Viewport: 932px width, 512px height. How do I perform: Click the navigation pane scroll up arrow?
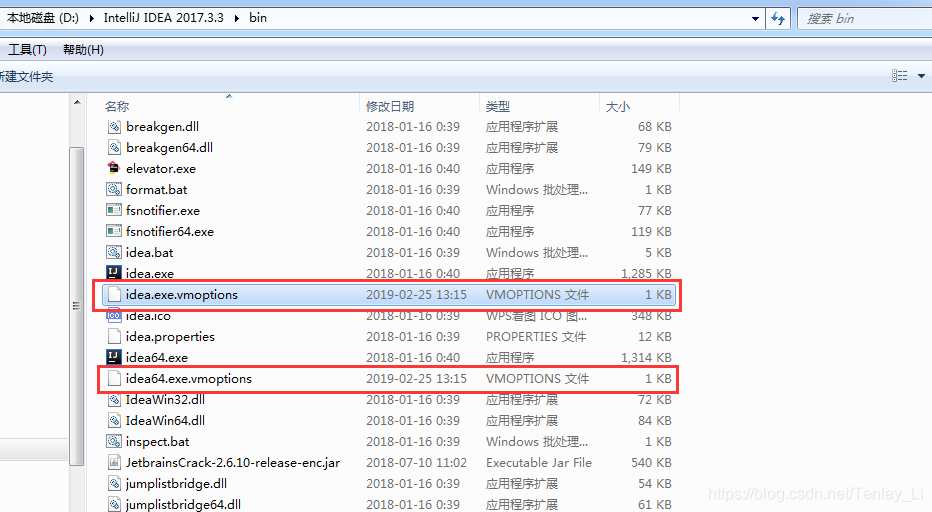[x=77, y=102]
